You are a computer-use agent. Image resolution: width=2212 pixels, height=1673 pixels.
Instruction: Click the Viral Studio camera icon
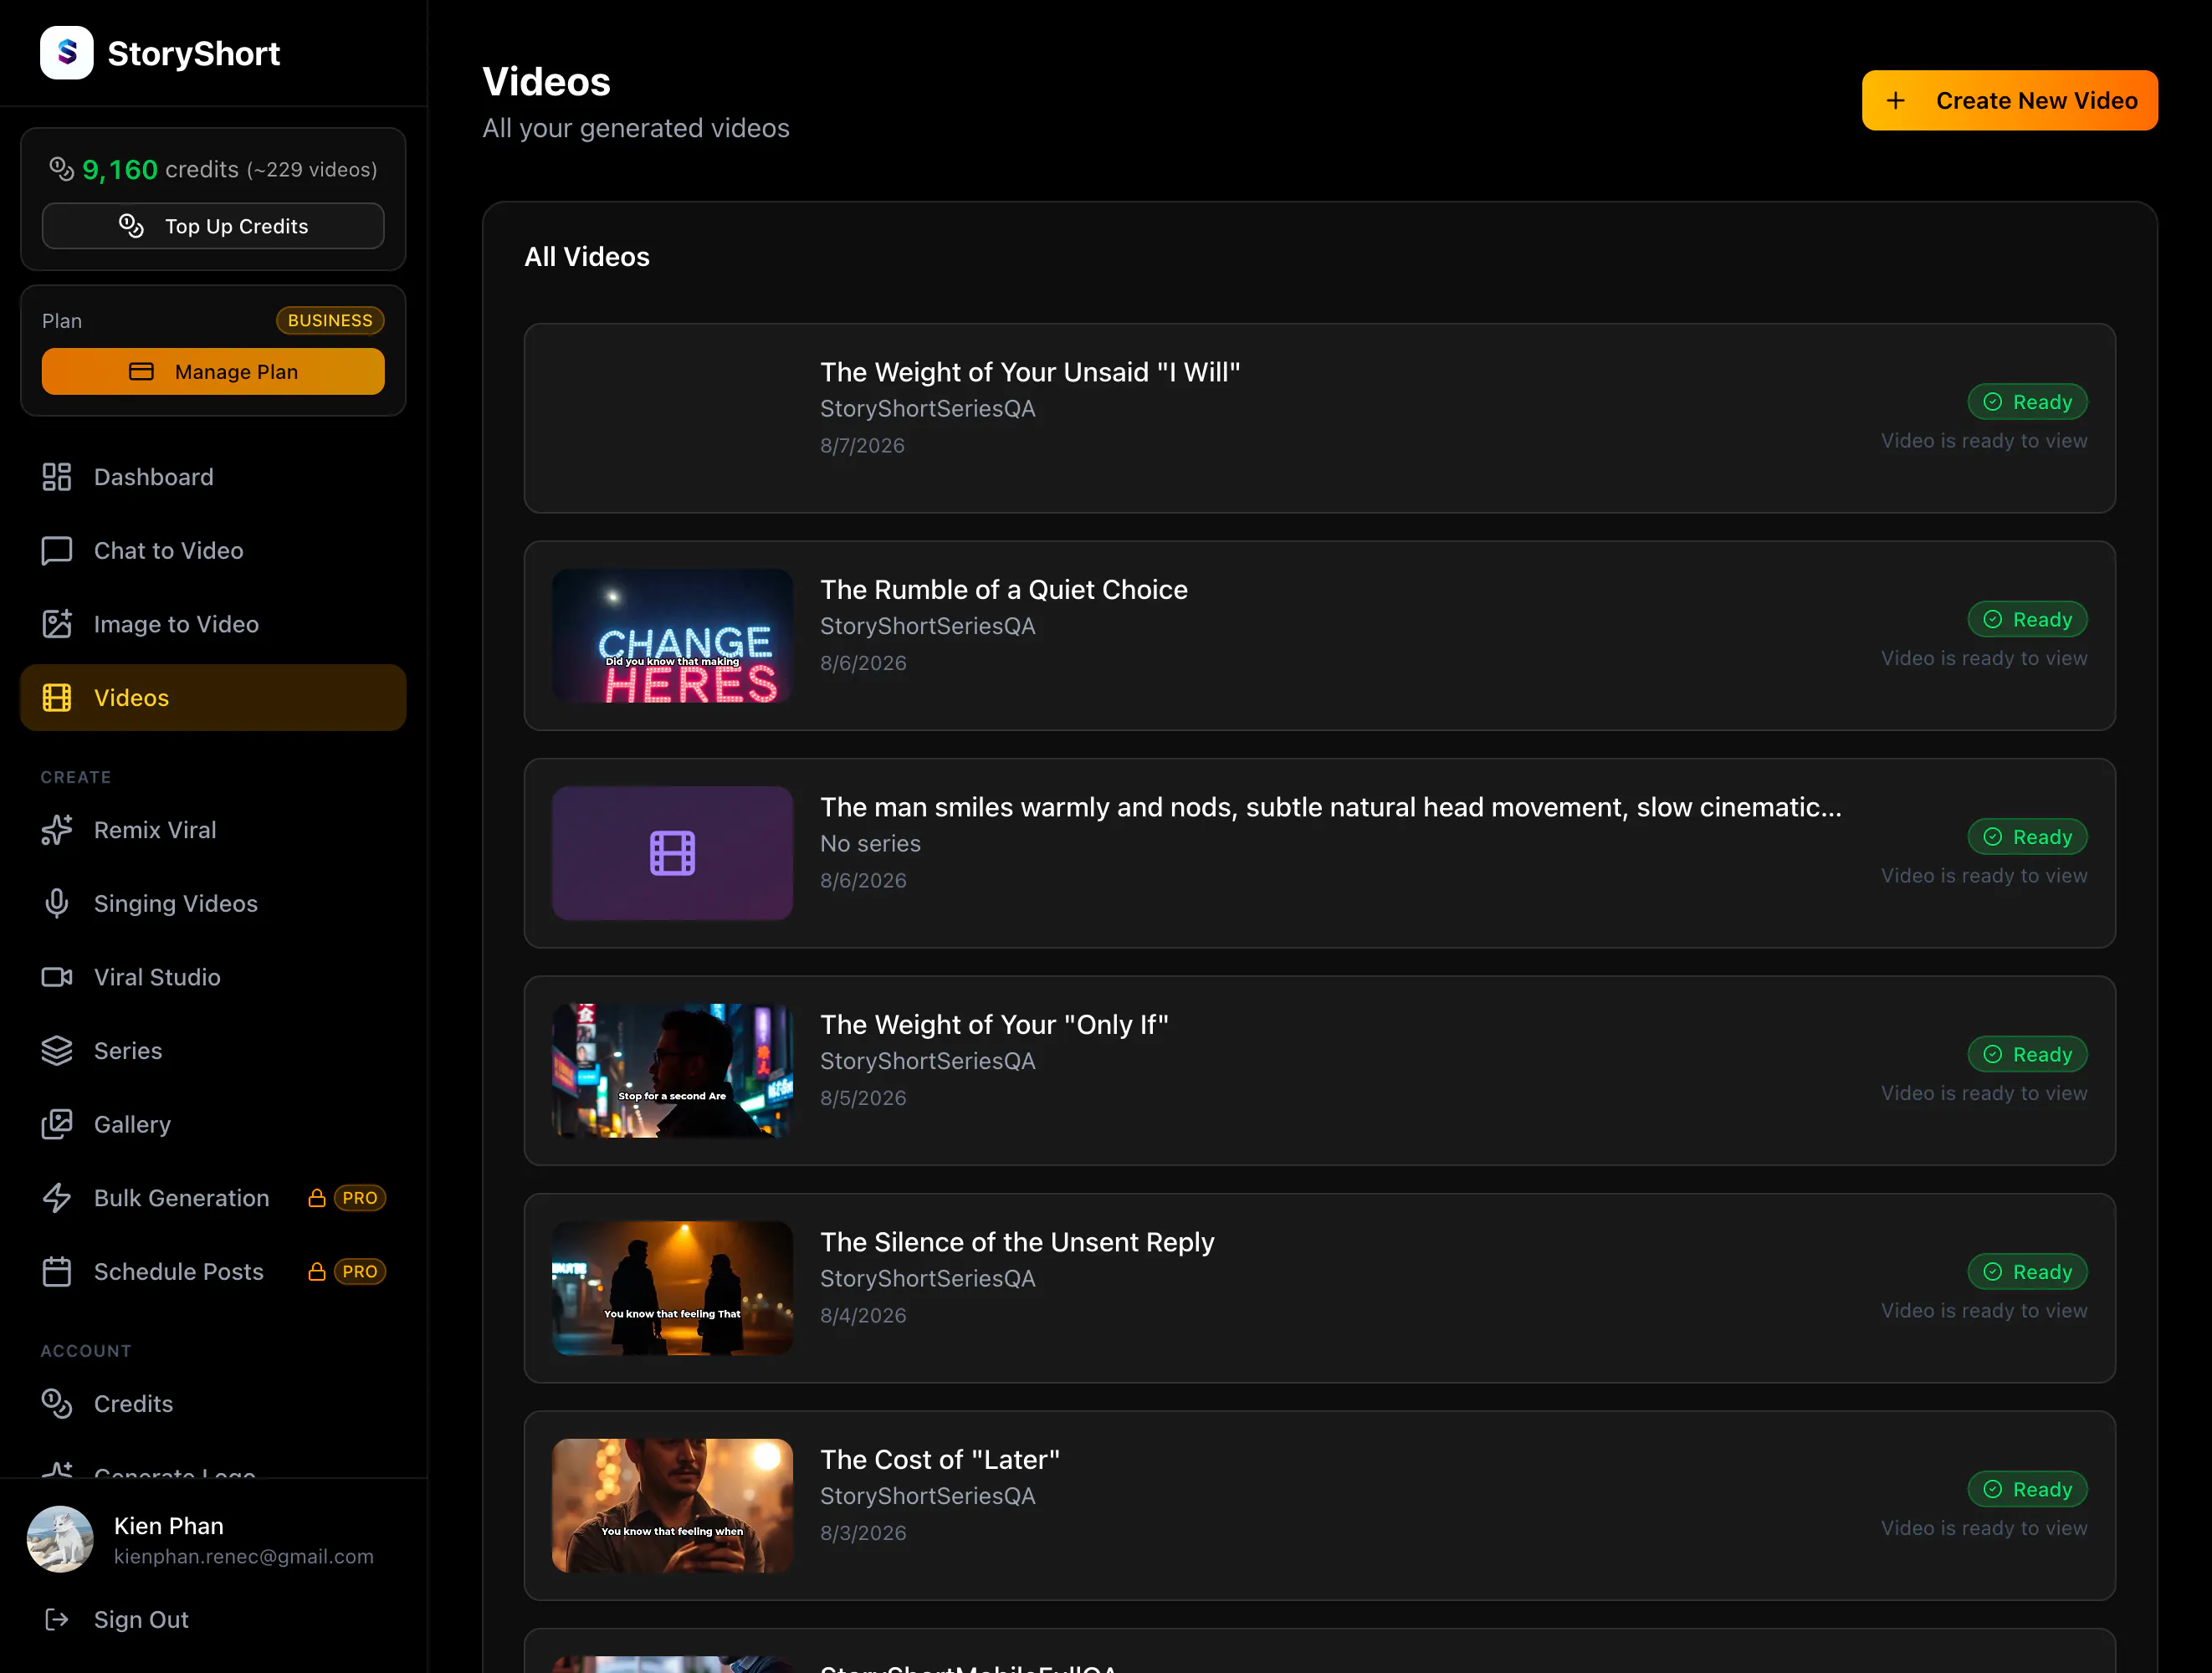pyautogui.click(x=57, y=977)
